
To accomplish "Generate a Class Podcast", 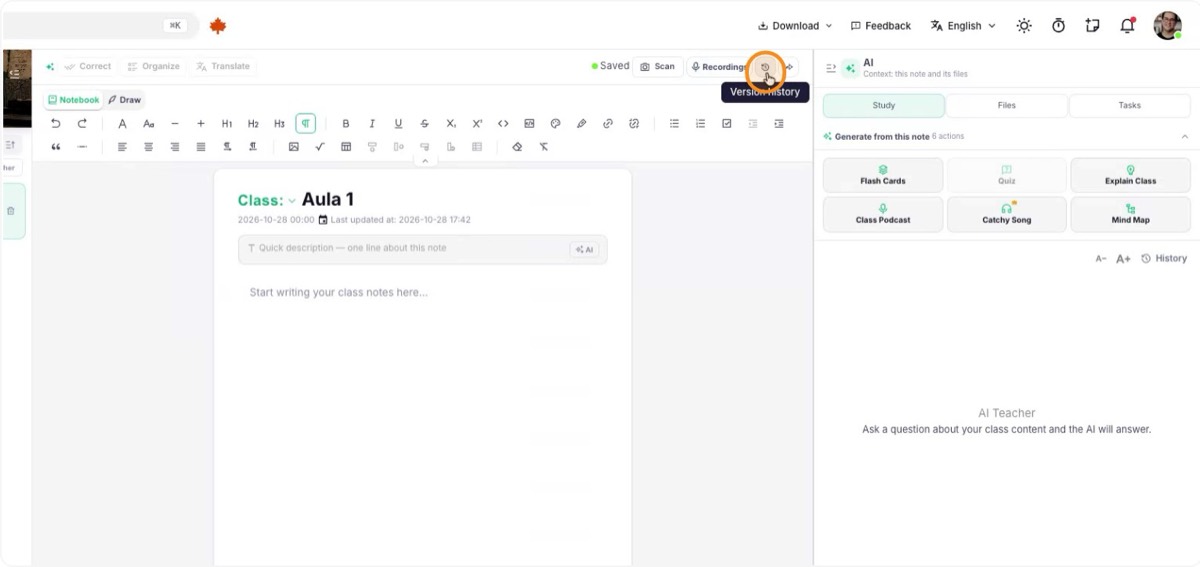I will coord(883,214).
